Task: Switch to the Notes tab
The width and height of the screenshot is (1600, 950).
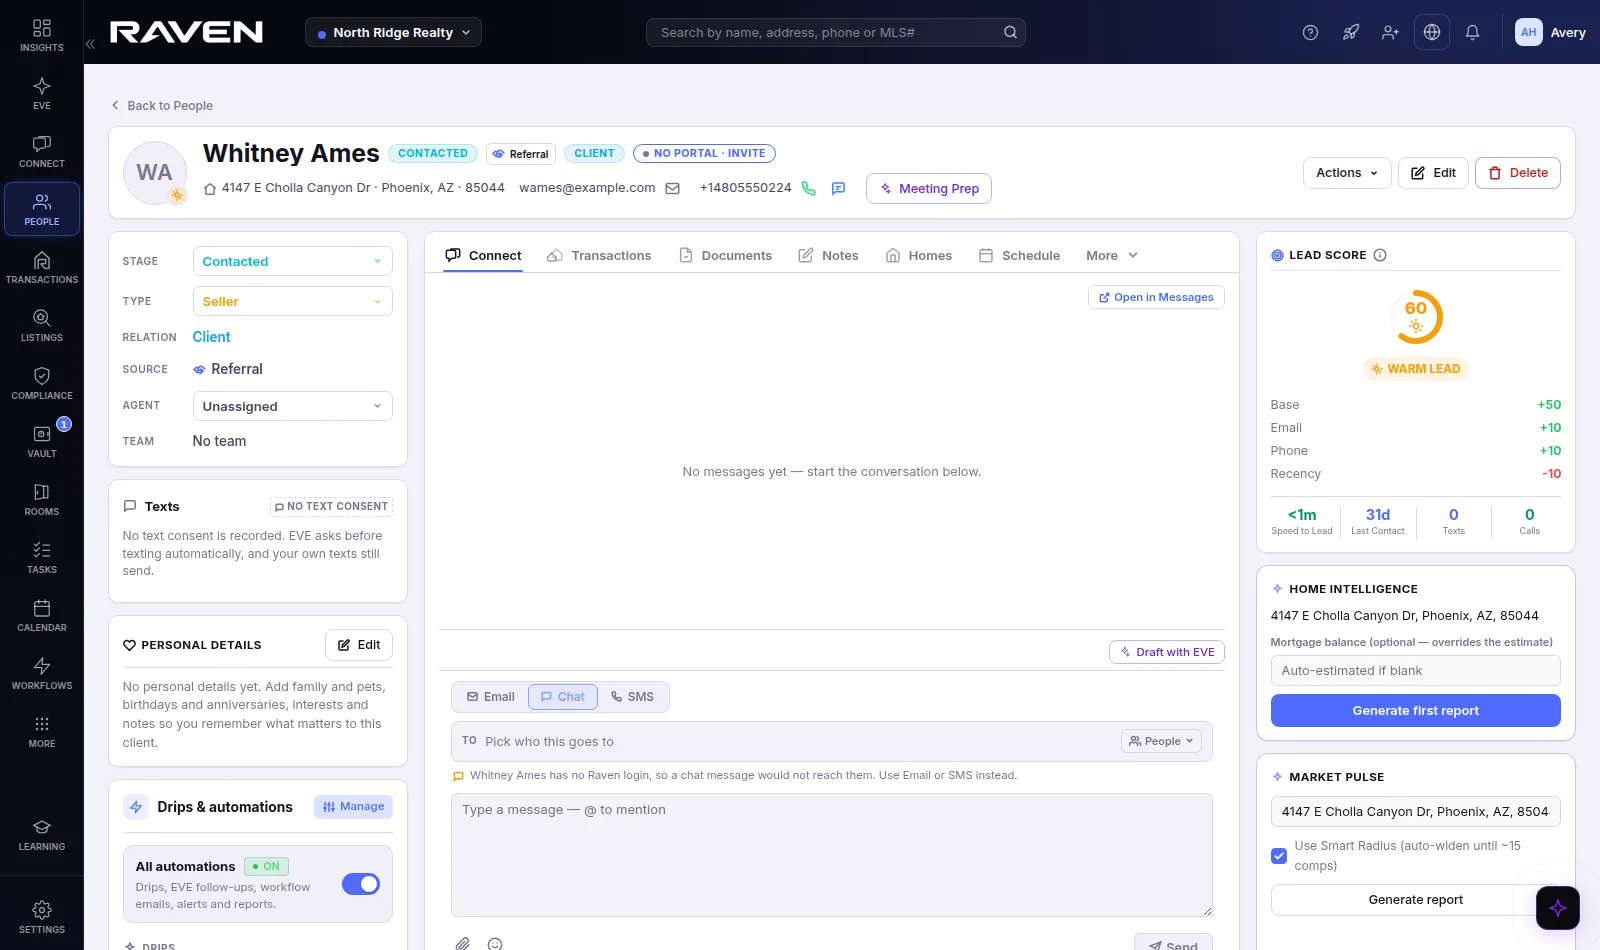Action: 828,255
